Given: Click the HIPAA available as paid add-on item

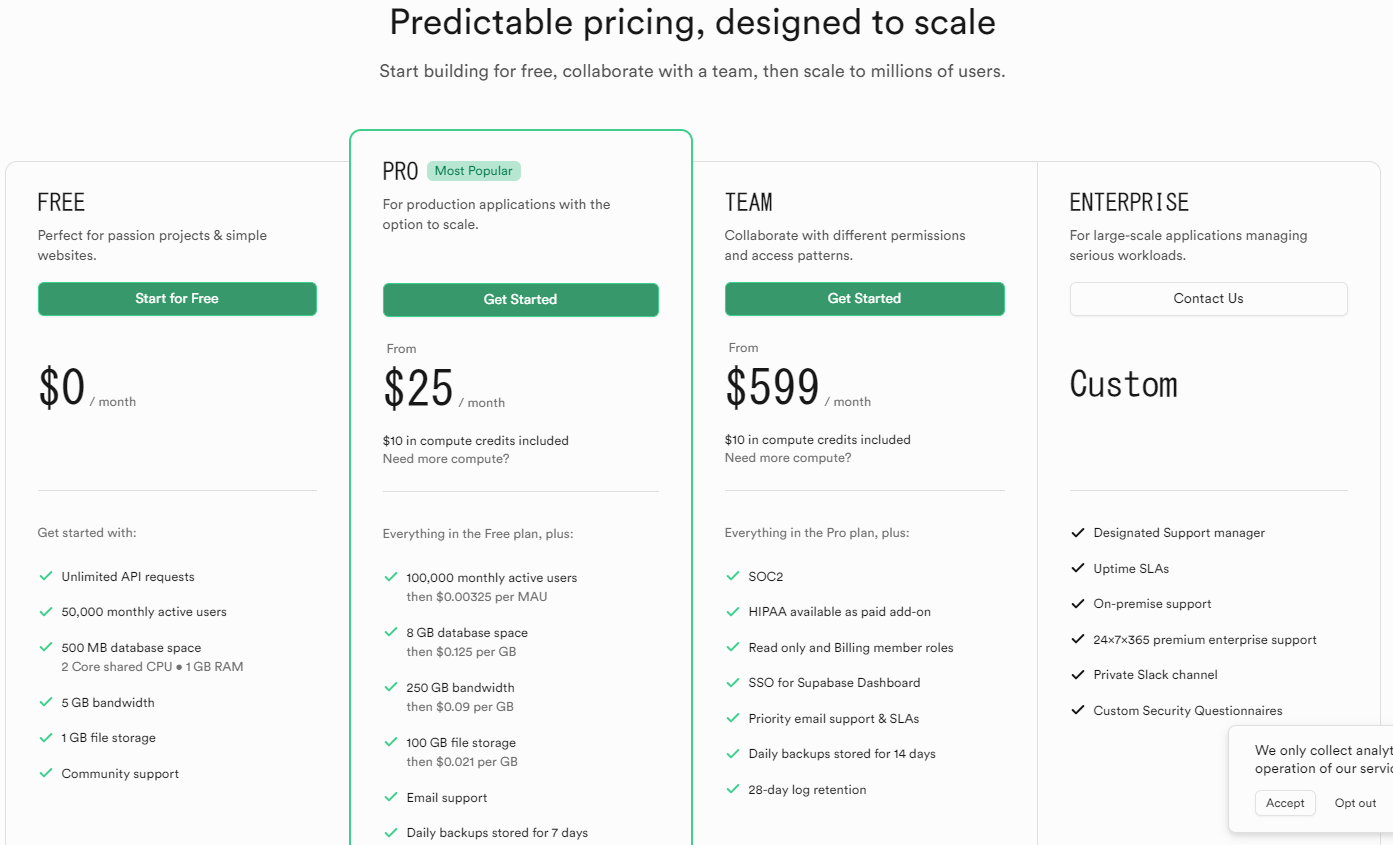Looking at the screenshot, I should point(840,612).
